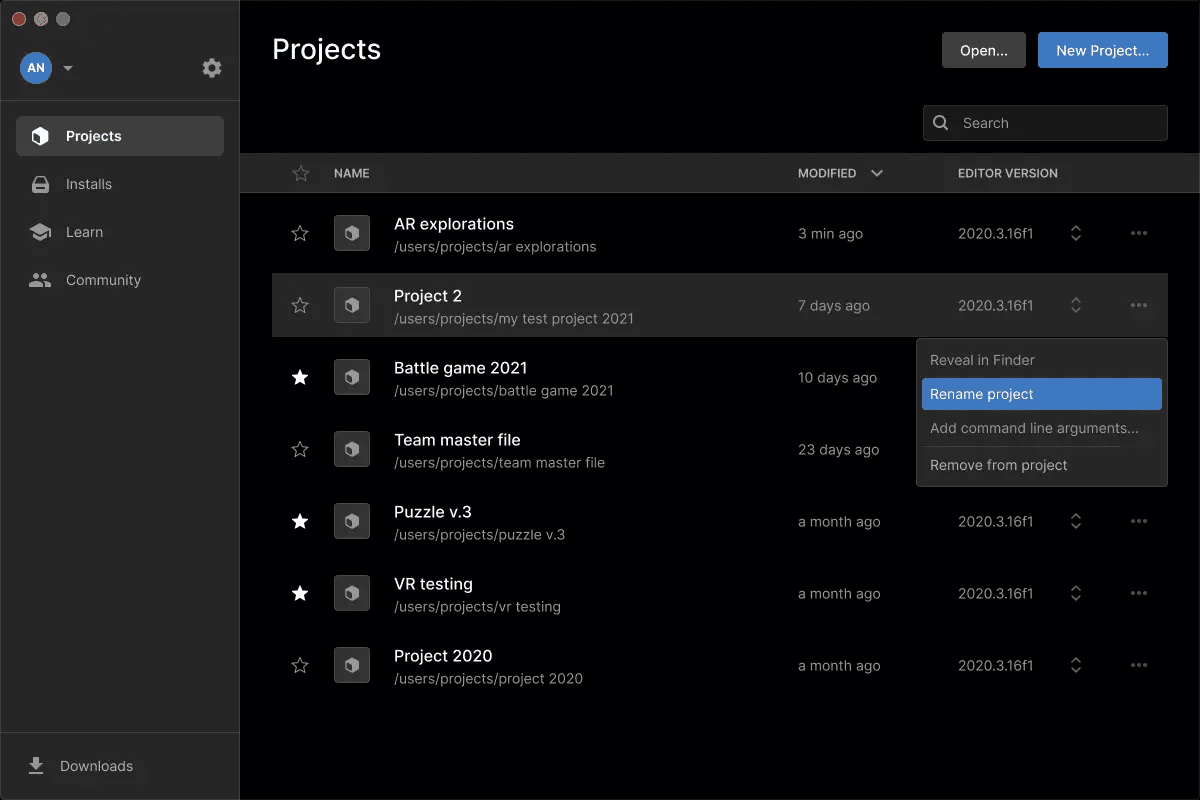Click the magnifying glass in the search bar
Image resolution: width=1200 pixels, height=800 pixels.
click(940, 122)
